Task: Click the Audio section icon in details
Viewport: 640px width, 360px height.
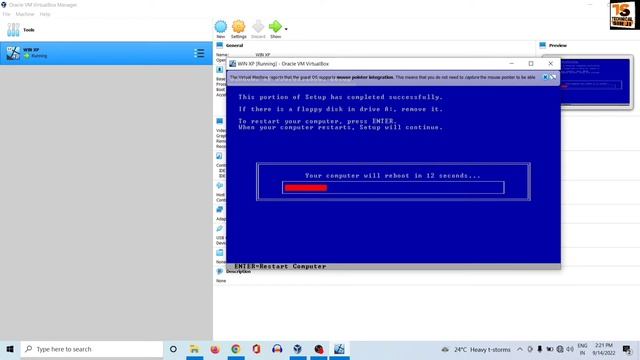Action: click(220, 186)
